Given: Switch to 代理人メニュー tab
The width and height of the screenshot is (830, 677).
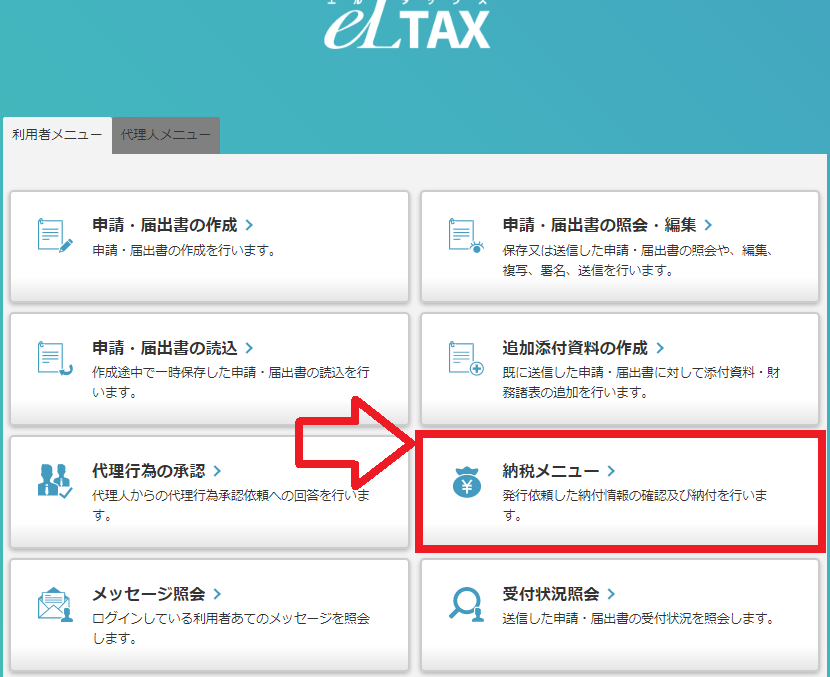Looking at the screenshot, I should click(166, 135).
